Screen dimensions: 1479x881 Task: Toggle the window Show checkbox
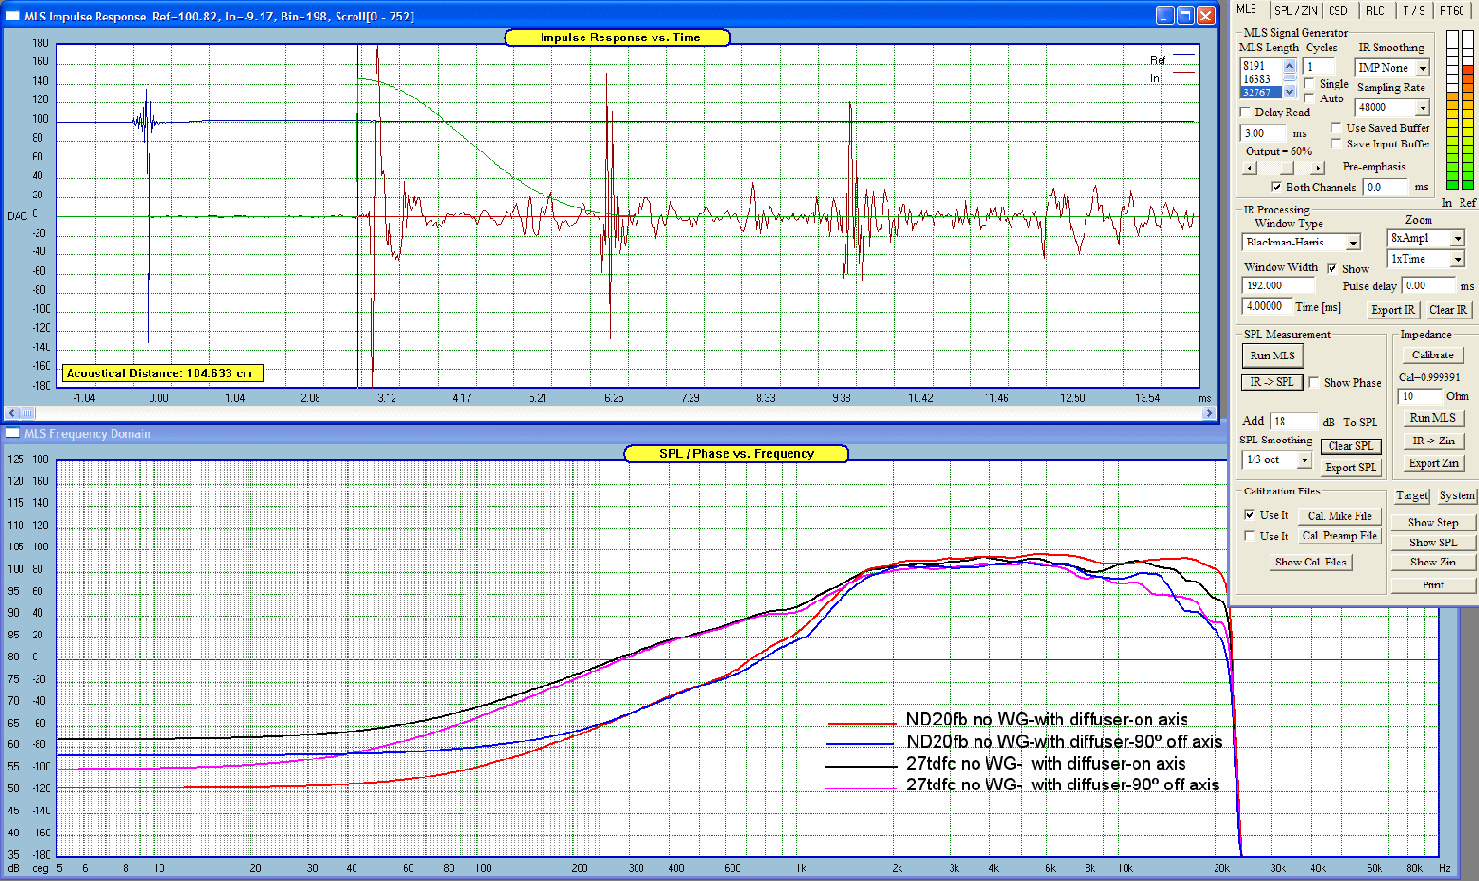pos(1332,268)
